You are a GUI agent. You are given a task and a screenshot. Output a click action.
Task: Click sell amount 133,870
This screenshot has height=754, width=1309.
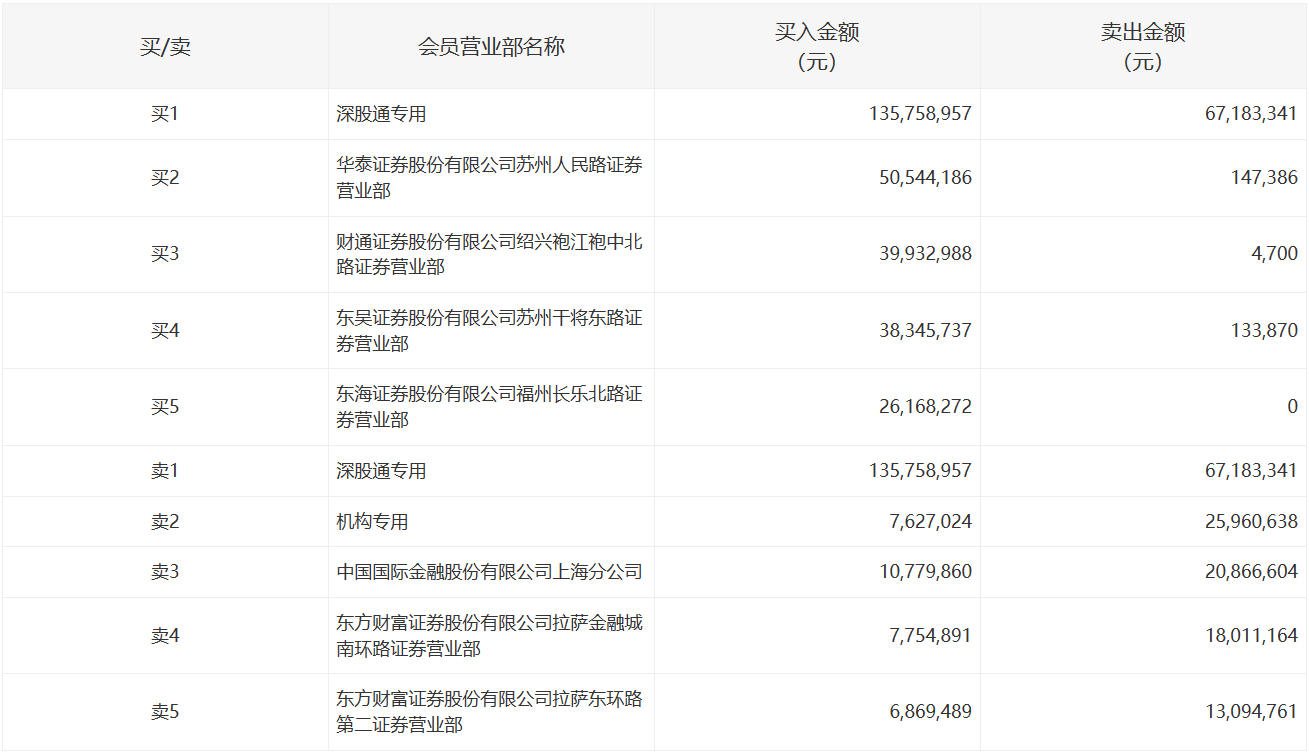[1265, 330]
